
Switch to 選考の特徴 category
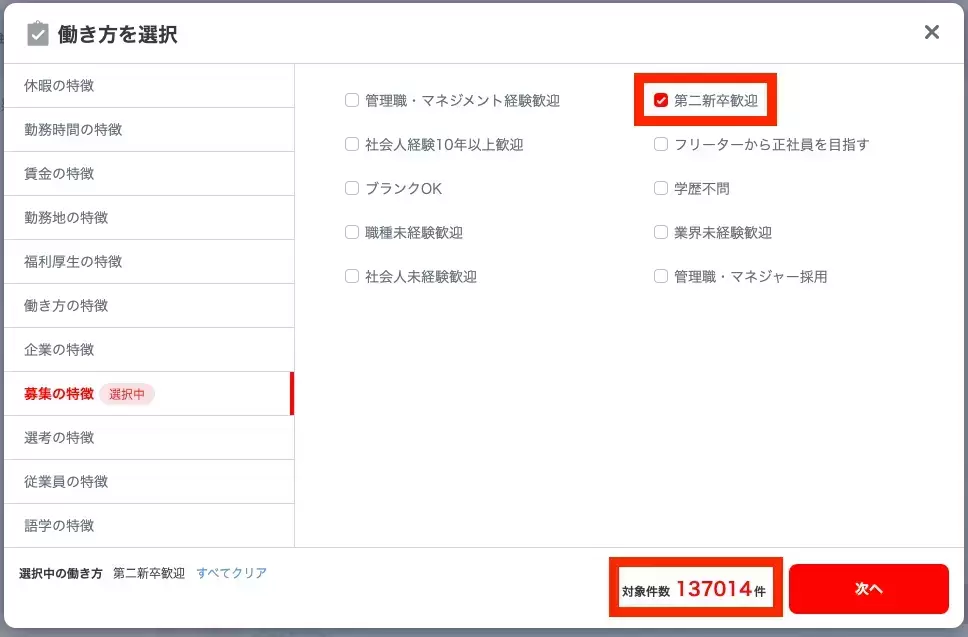click(149, 438)
